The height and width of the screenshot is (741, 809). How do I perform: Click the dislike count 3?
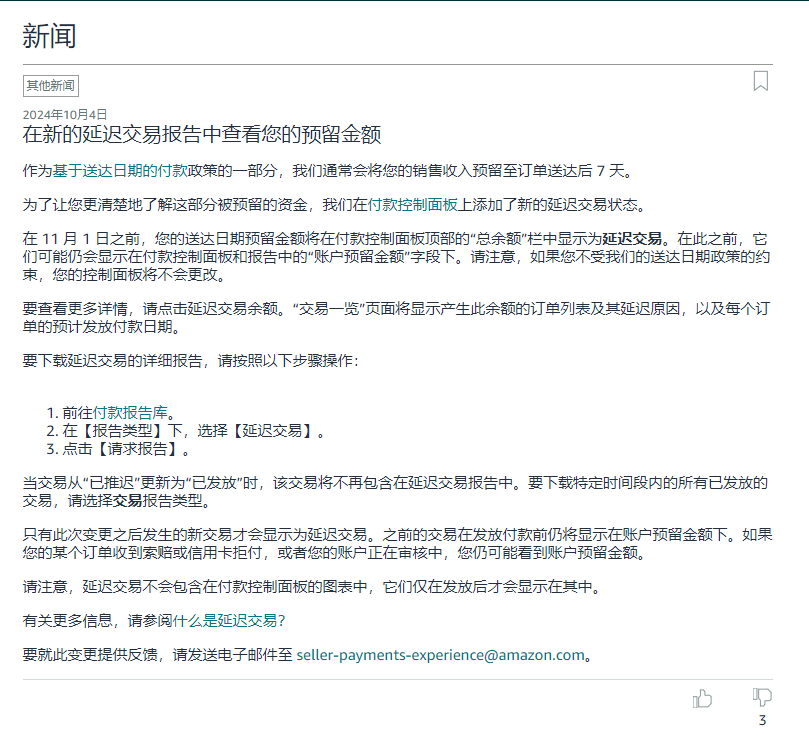click(x=762, y=720)
